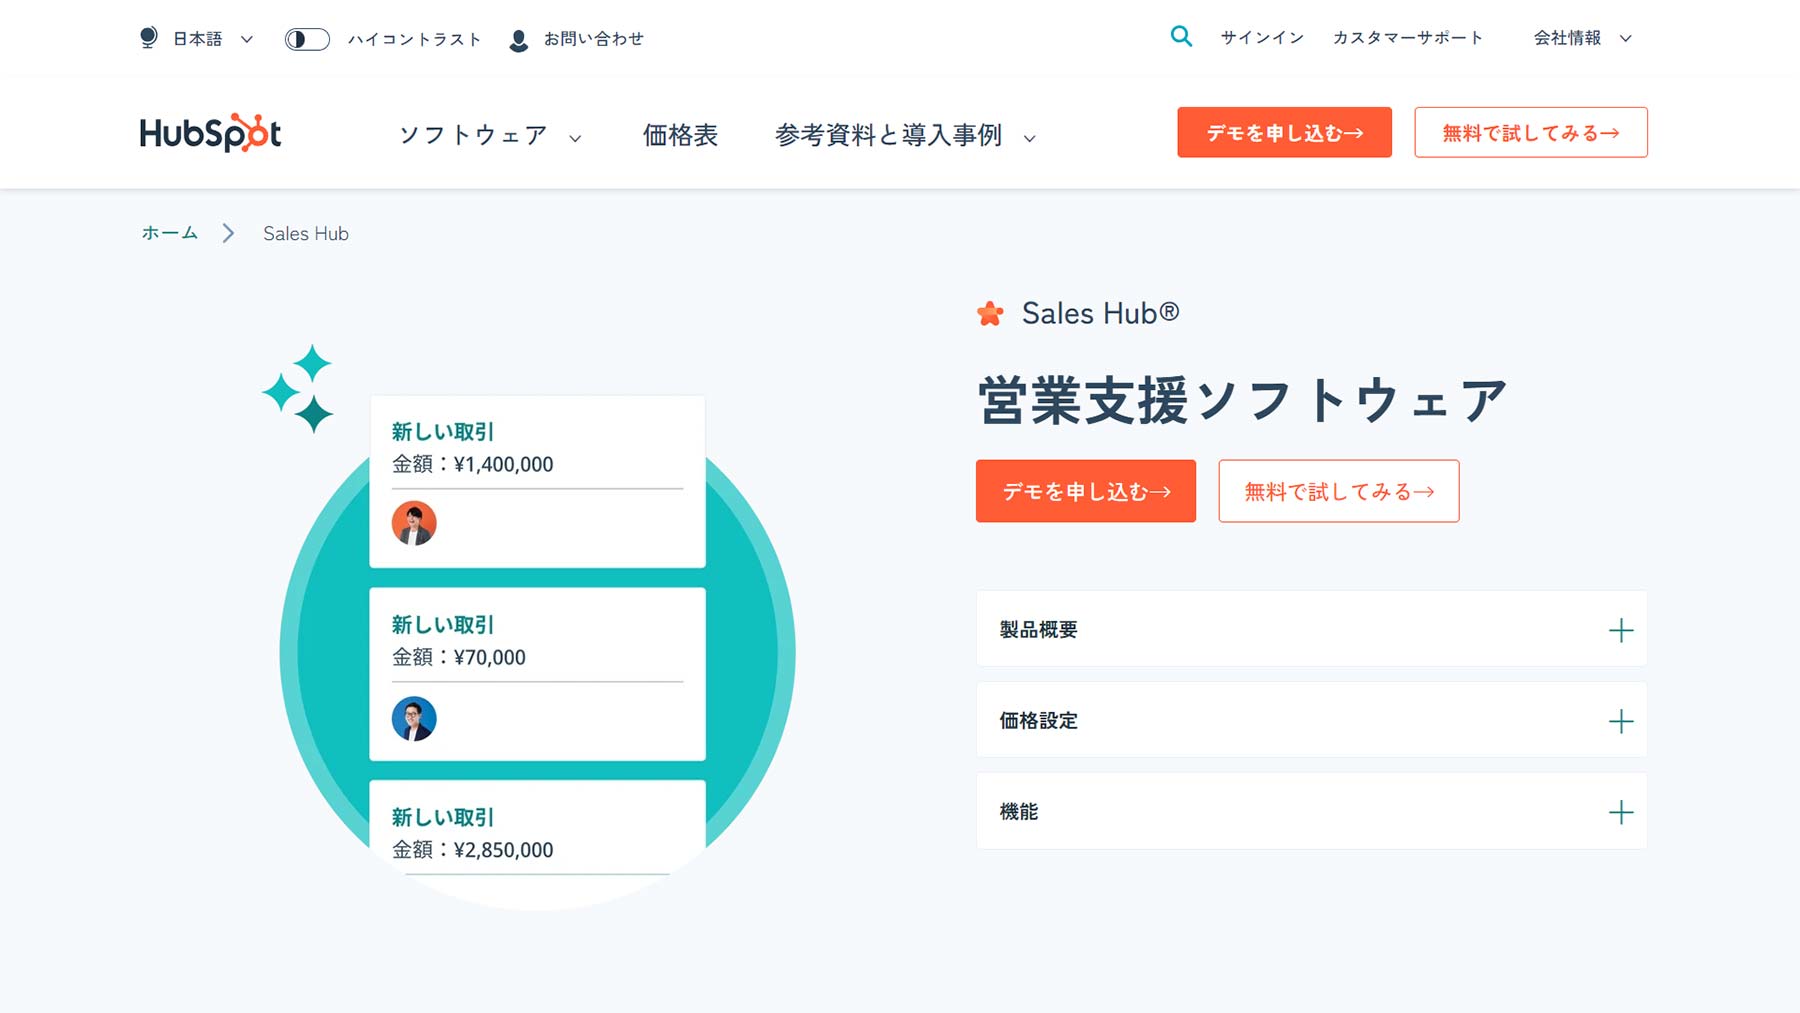The image size is (1800, 1013).
Task: Click the search magnifier icon
Action: pyautogui.click(x=1181, y=37)
